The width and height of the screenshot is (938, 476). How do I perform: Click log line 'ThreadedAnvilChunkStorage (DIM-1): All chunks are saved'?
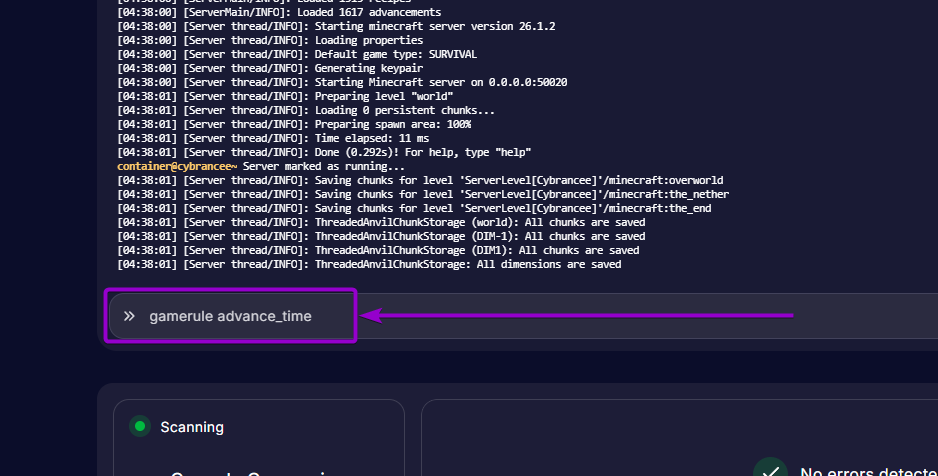click(x=381, y=236)
